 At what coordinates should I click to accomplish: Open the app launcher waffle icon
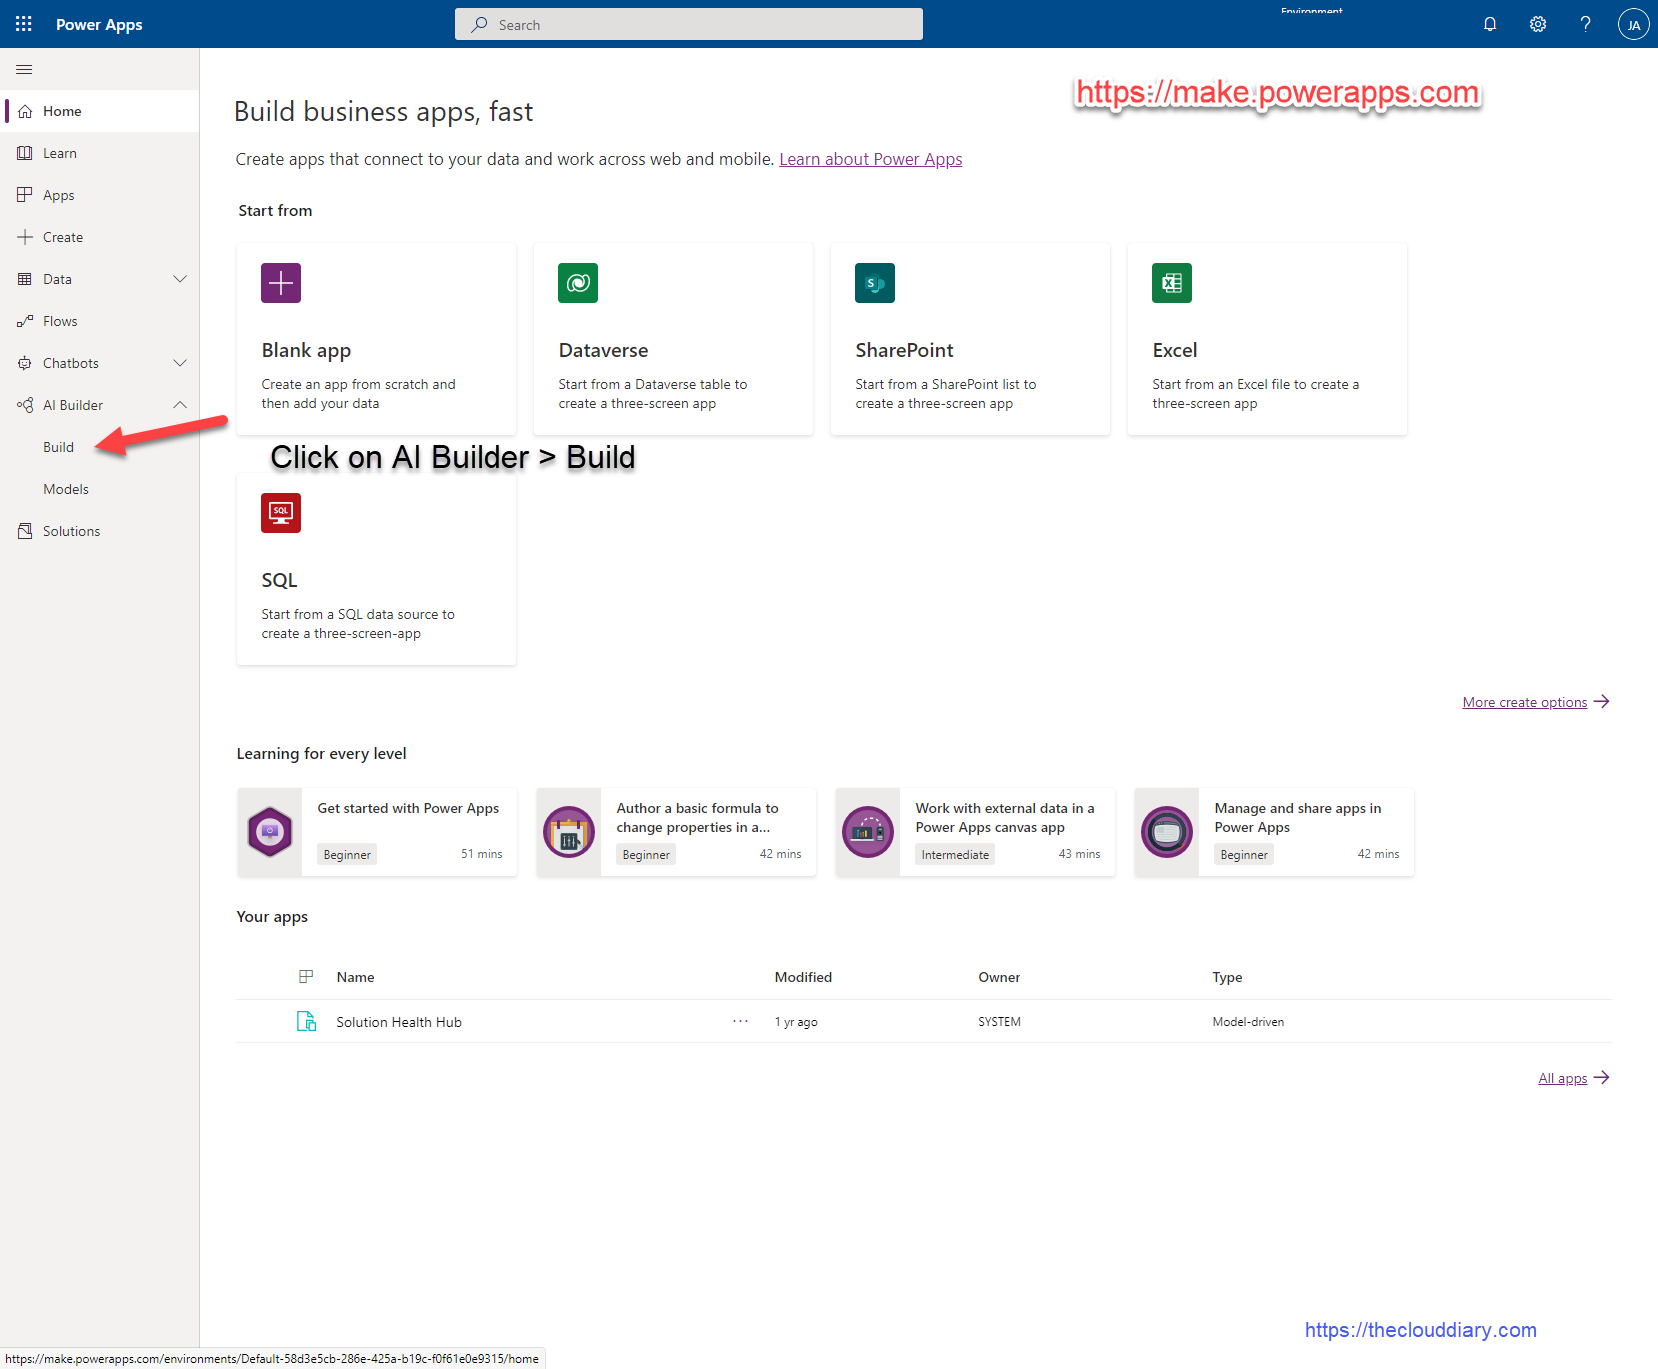24,24
